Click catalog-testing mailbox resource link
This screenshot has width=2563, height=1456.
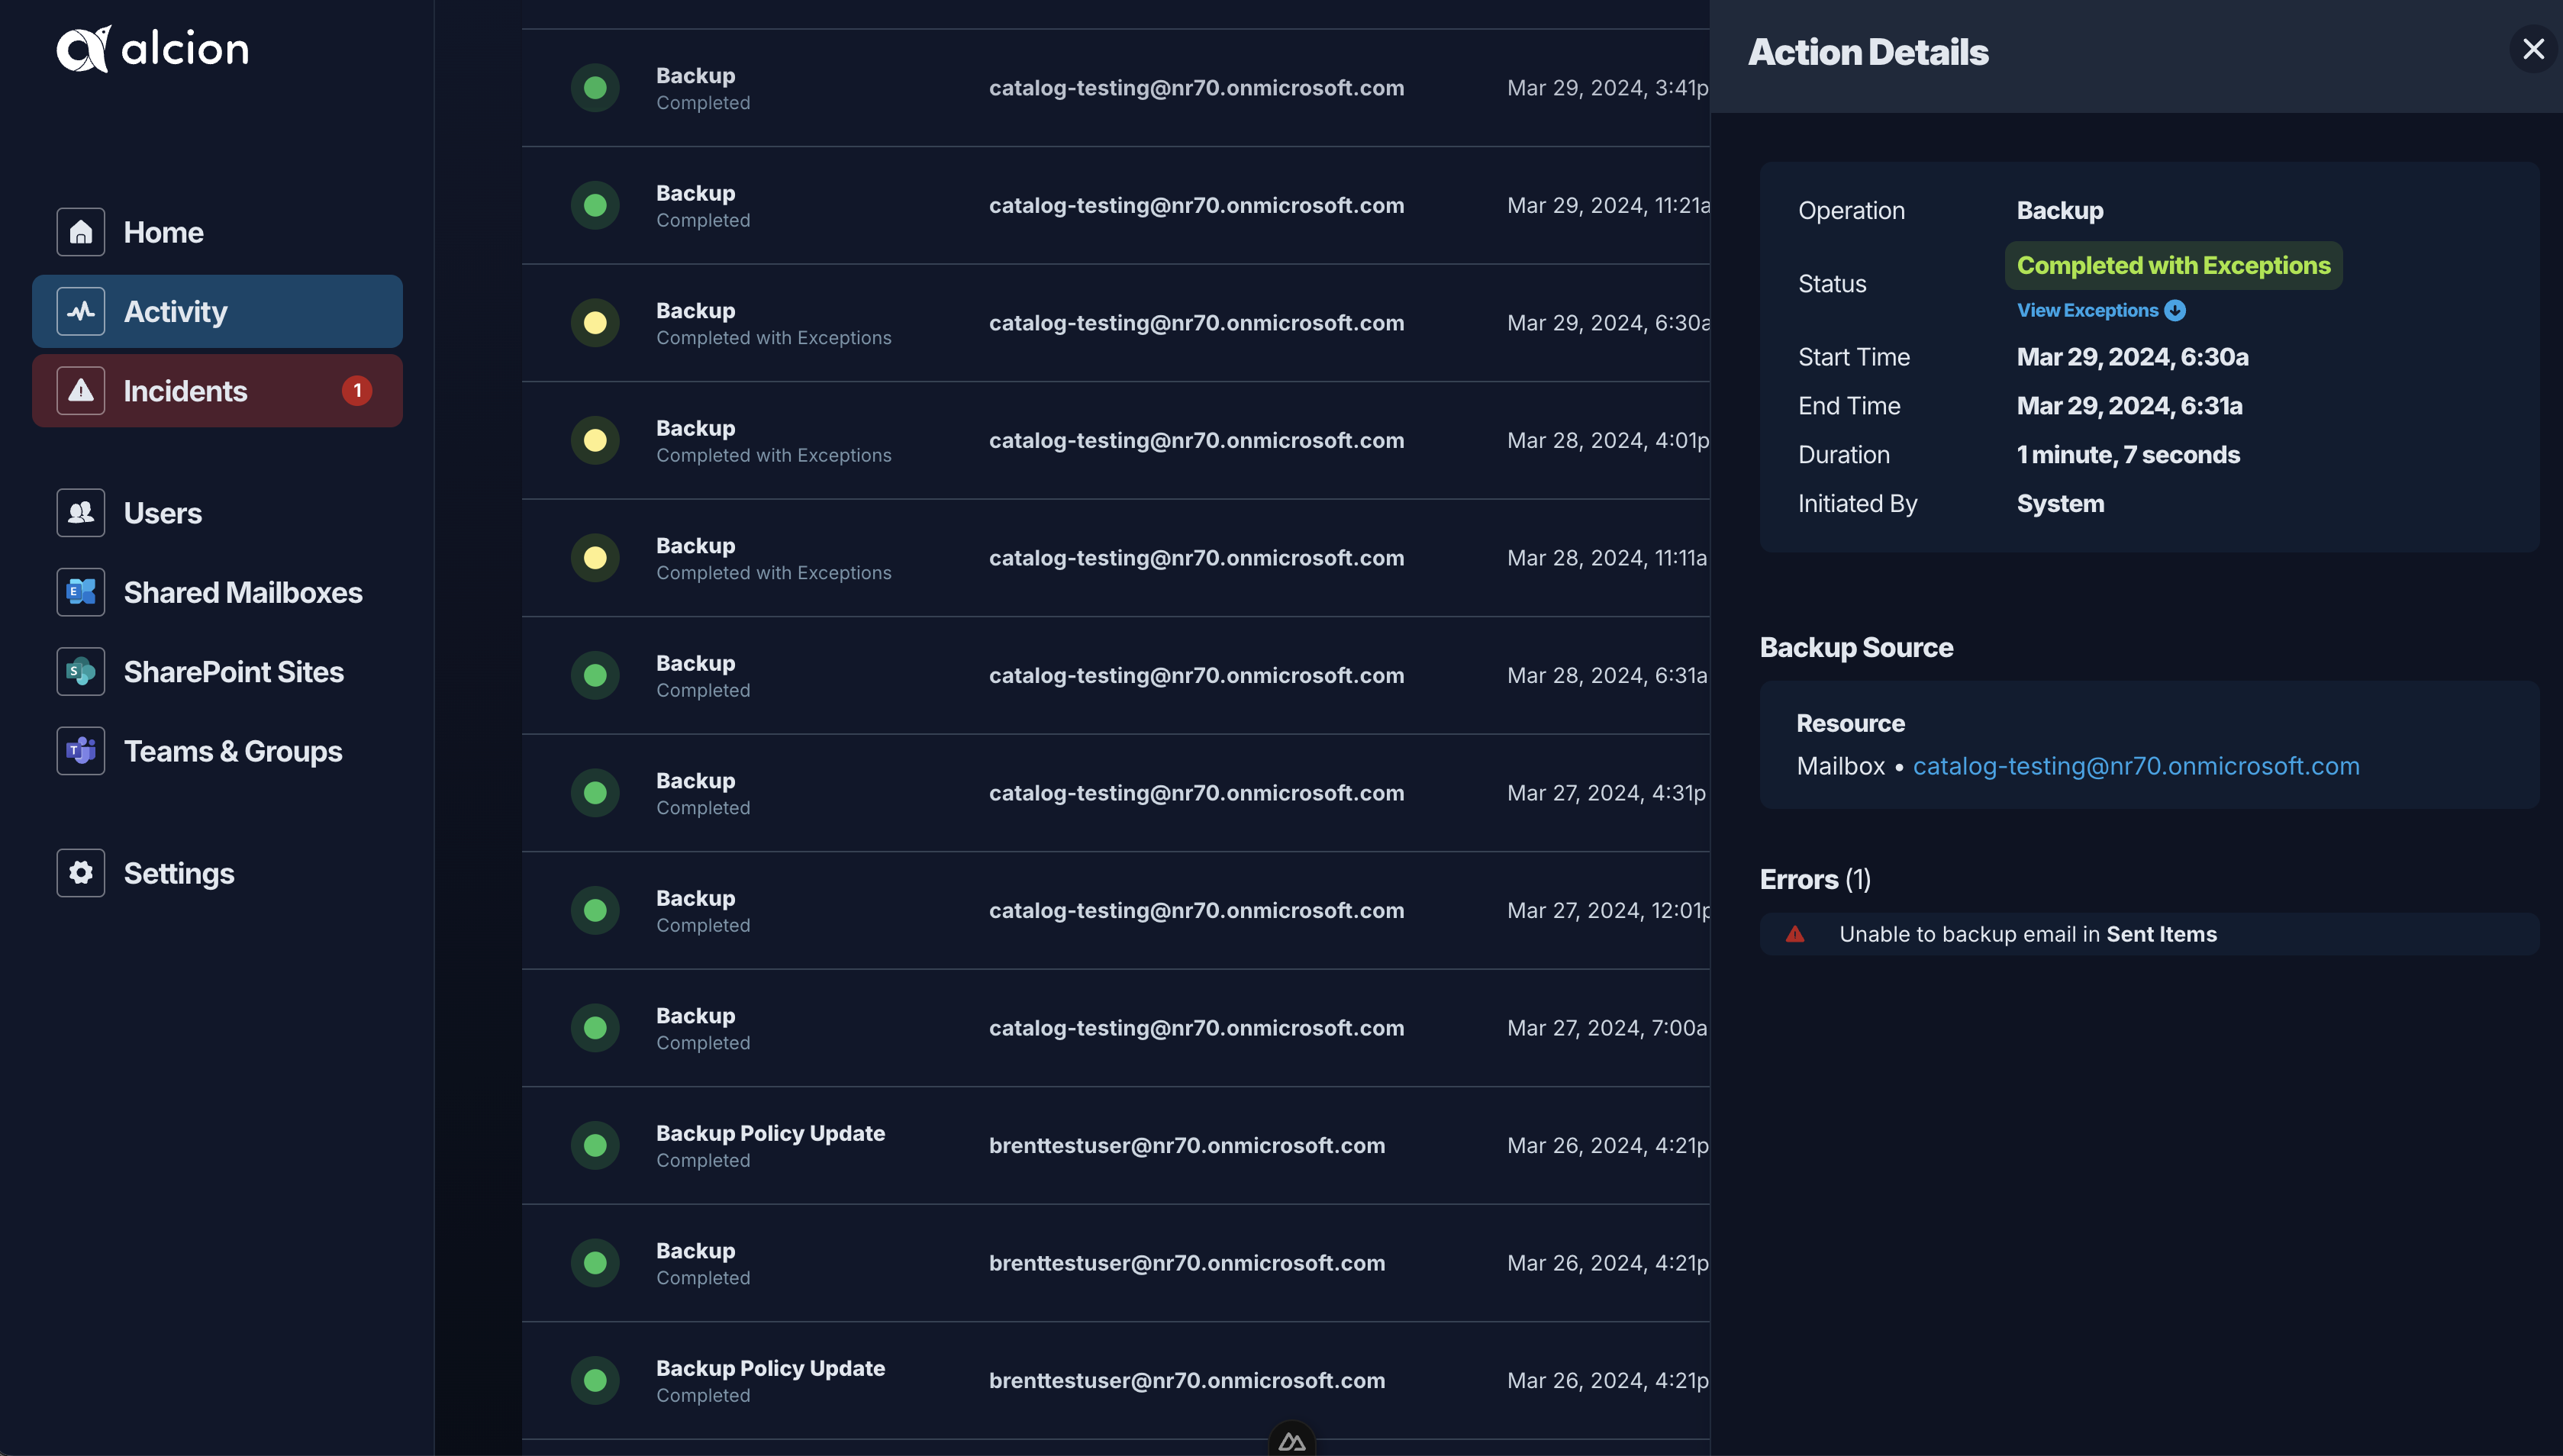click(x=2136, y=764)
